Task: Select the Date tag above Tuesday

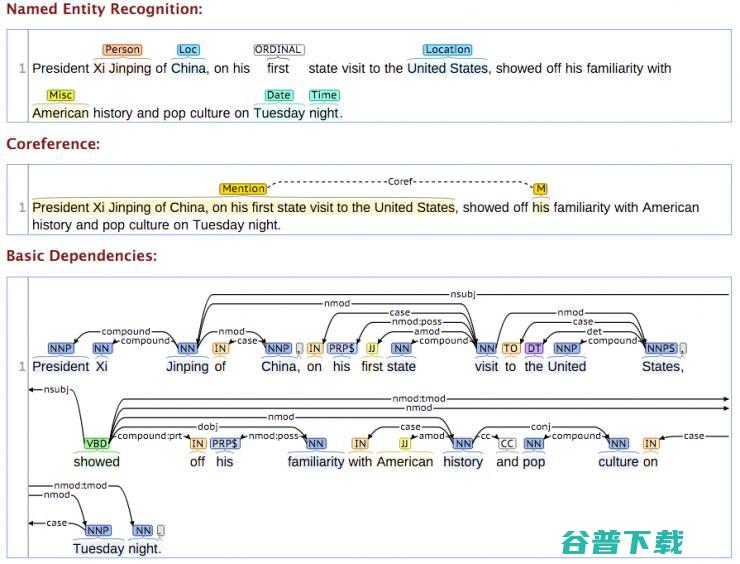Action: click(278, 95)
